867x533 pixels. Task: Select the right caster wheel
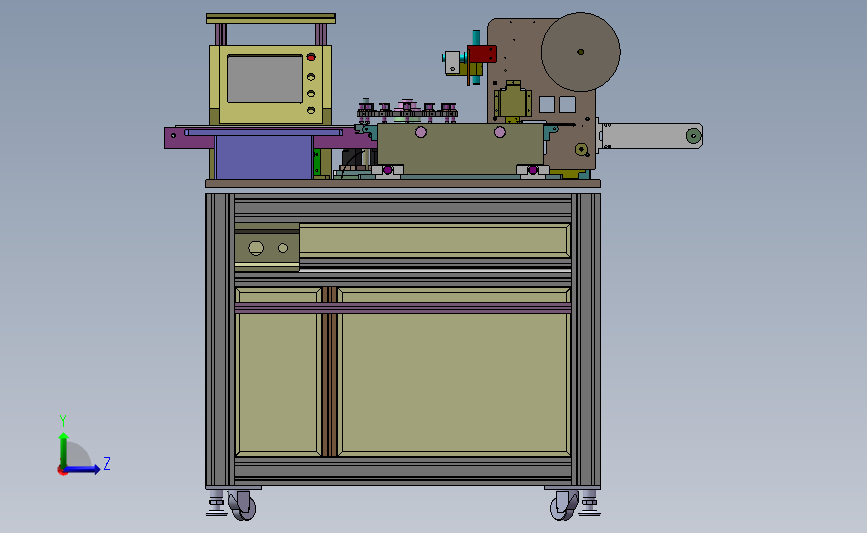[x=563, y=506]
